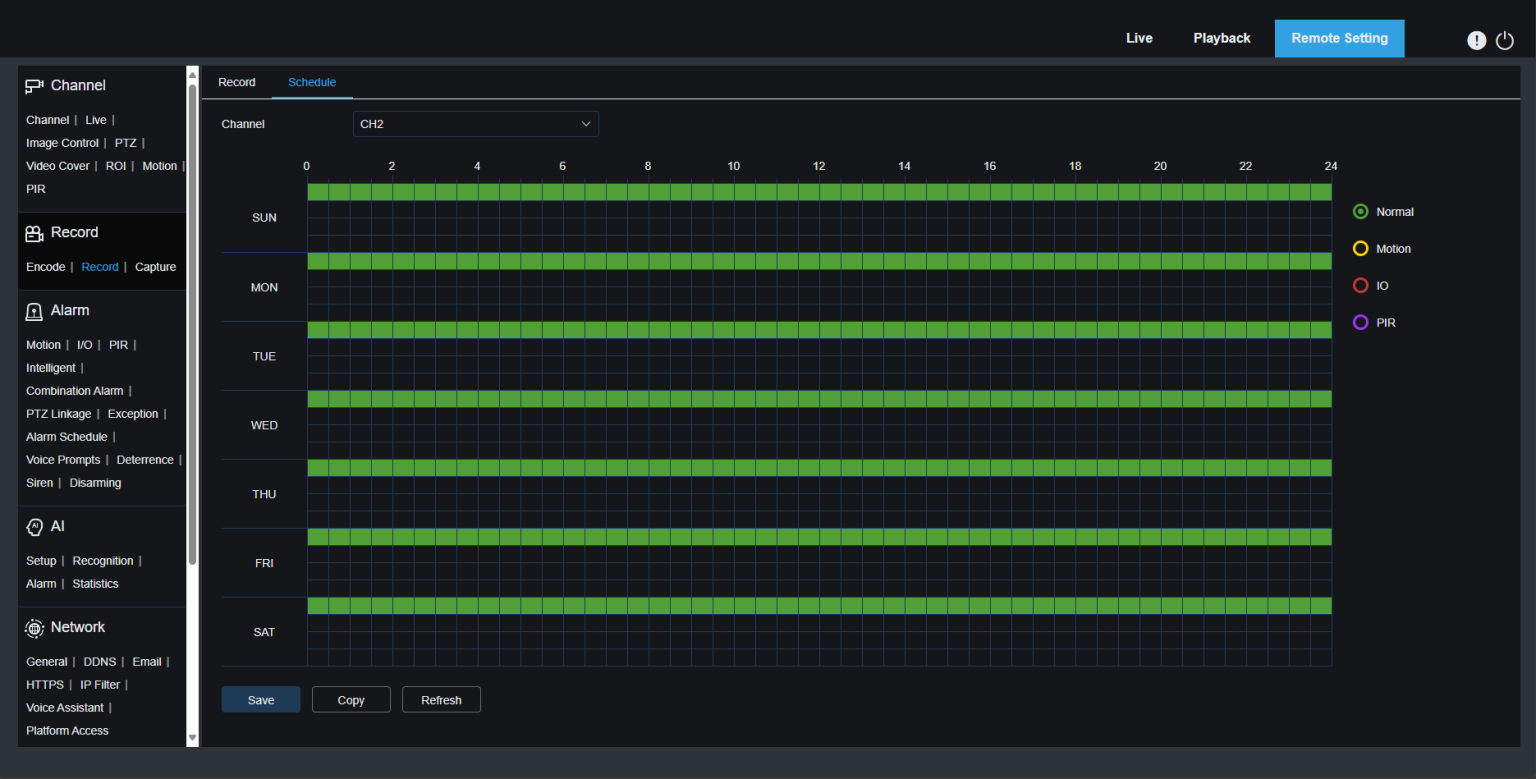Click the power logout icon
Screen dimensions: 1536x779
[1505, 40]
